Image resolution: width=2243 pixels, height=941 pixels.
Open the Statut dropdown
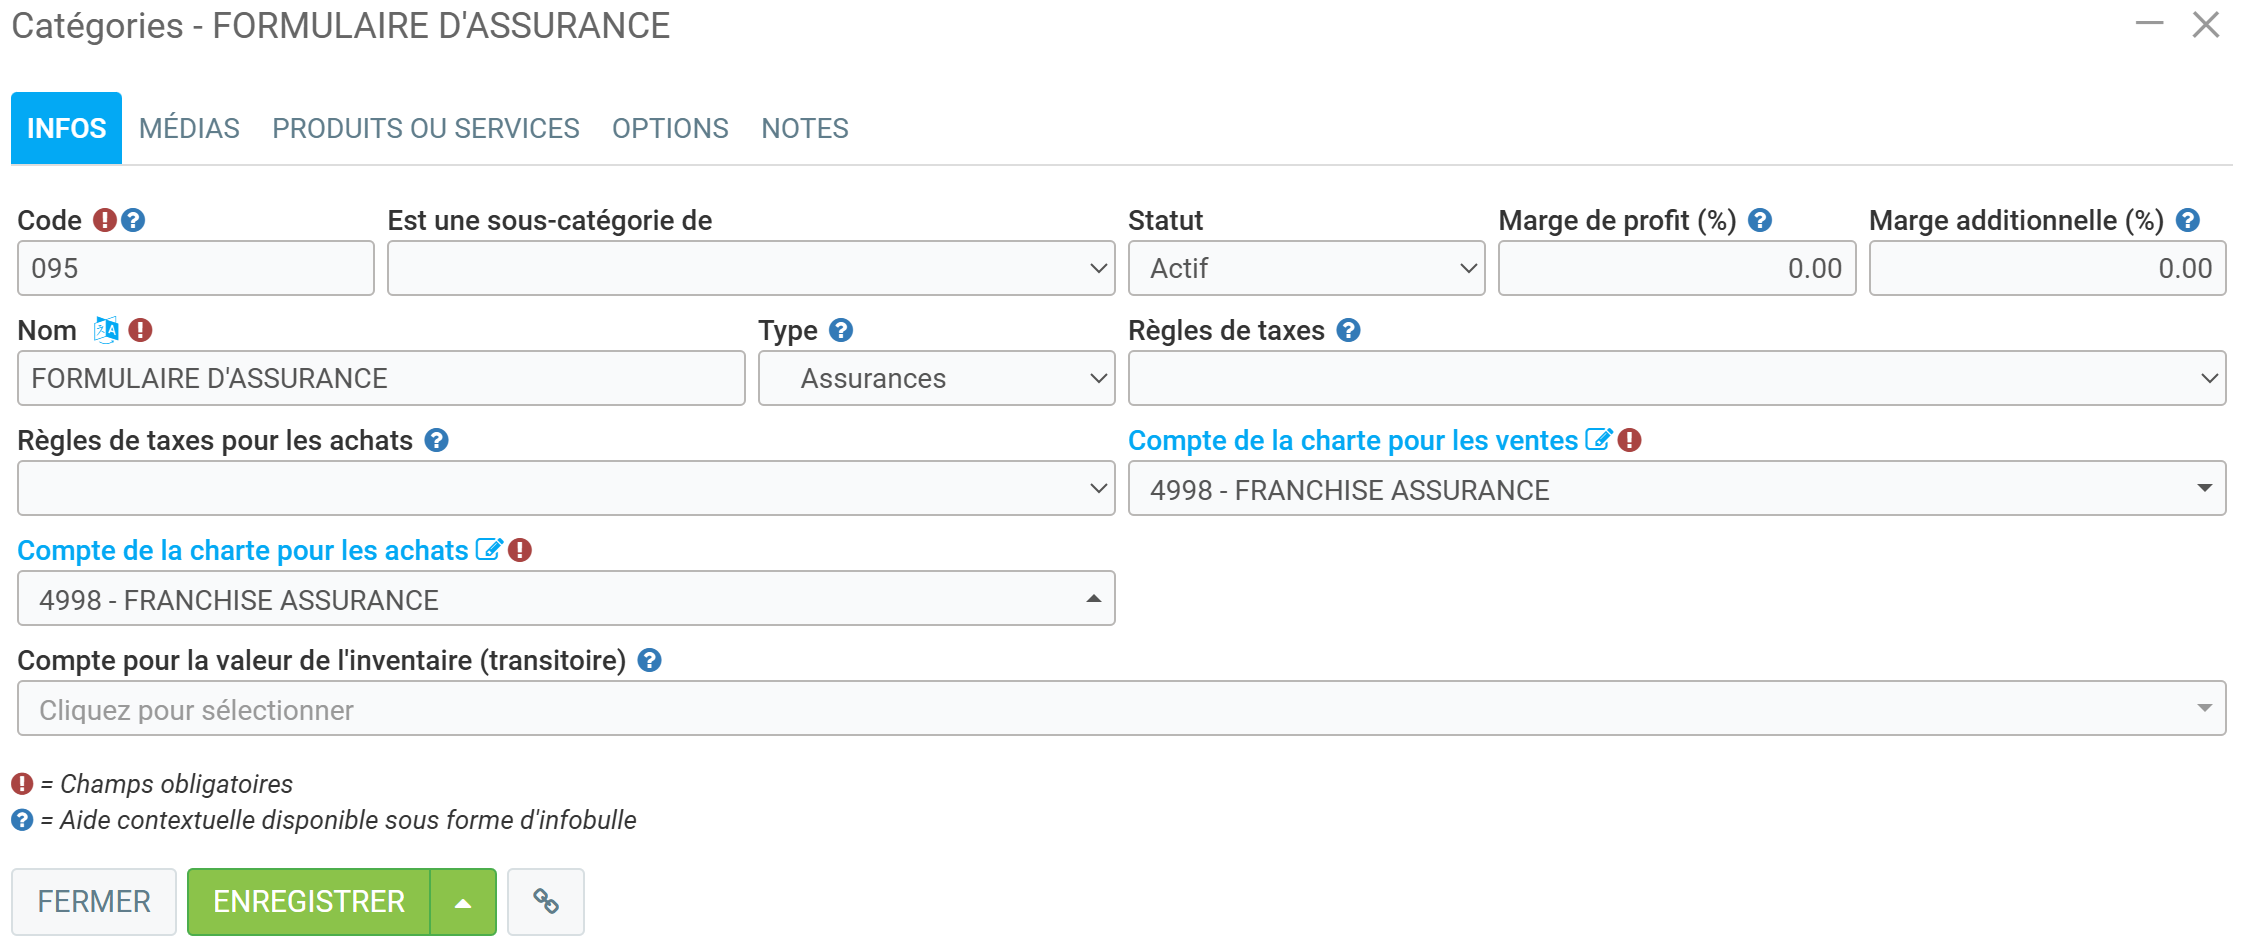pos(1306,268)
